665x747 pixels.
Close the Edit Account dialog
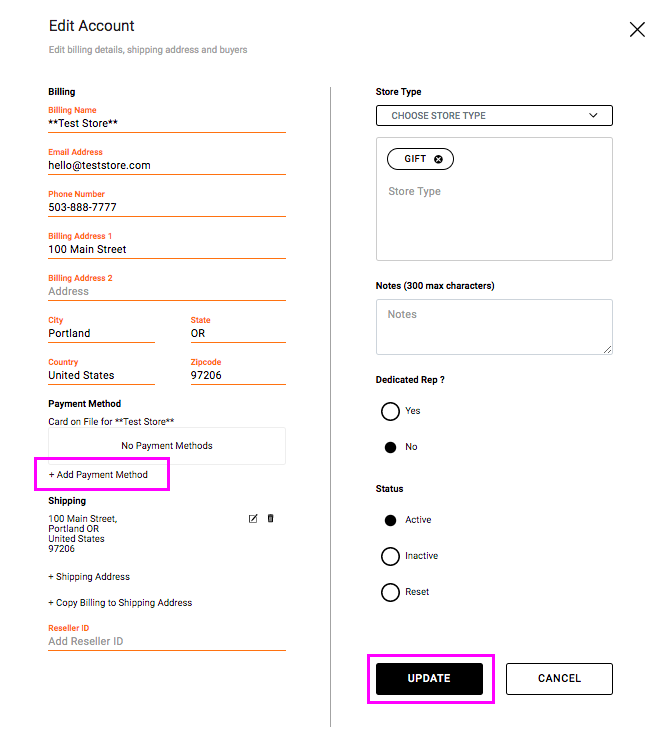coord(637,30)
